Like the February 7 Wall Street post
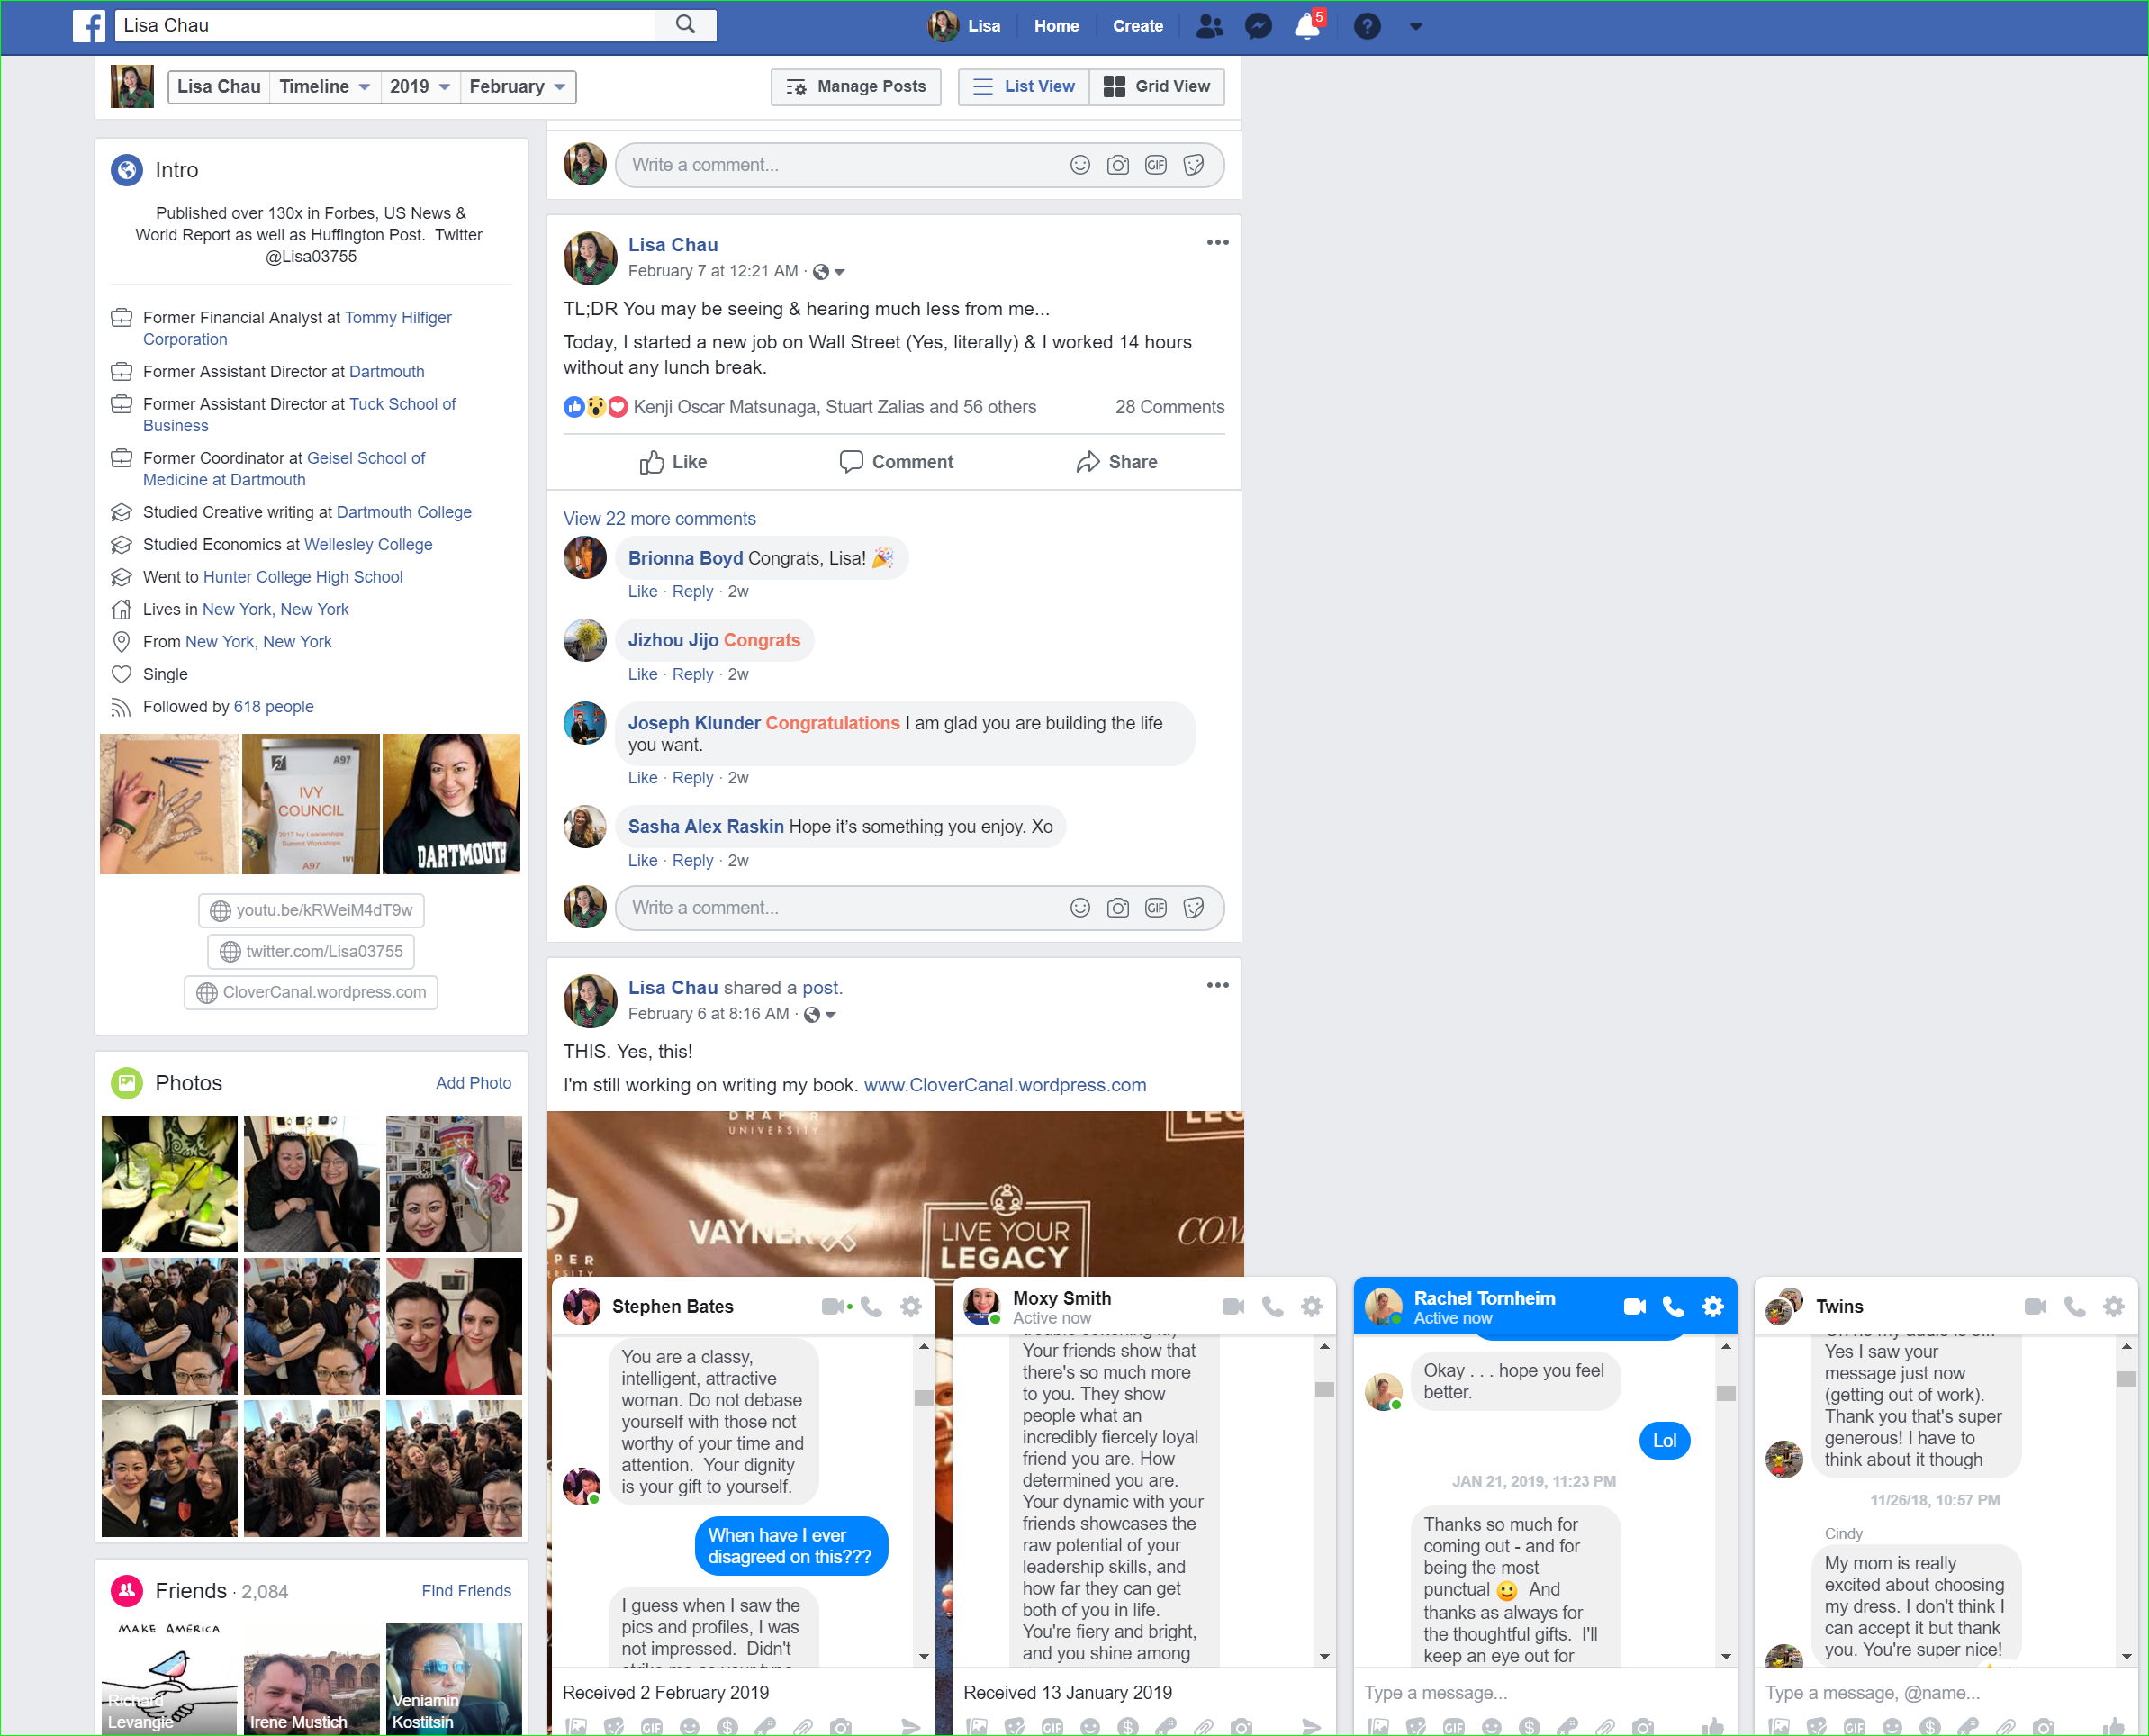The height and width of the screenshot is (1736, 2149). (x=673, y=461)
